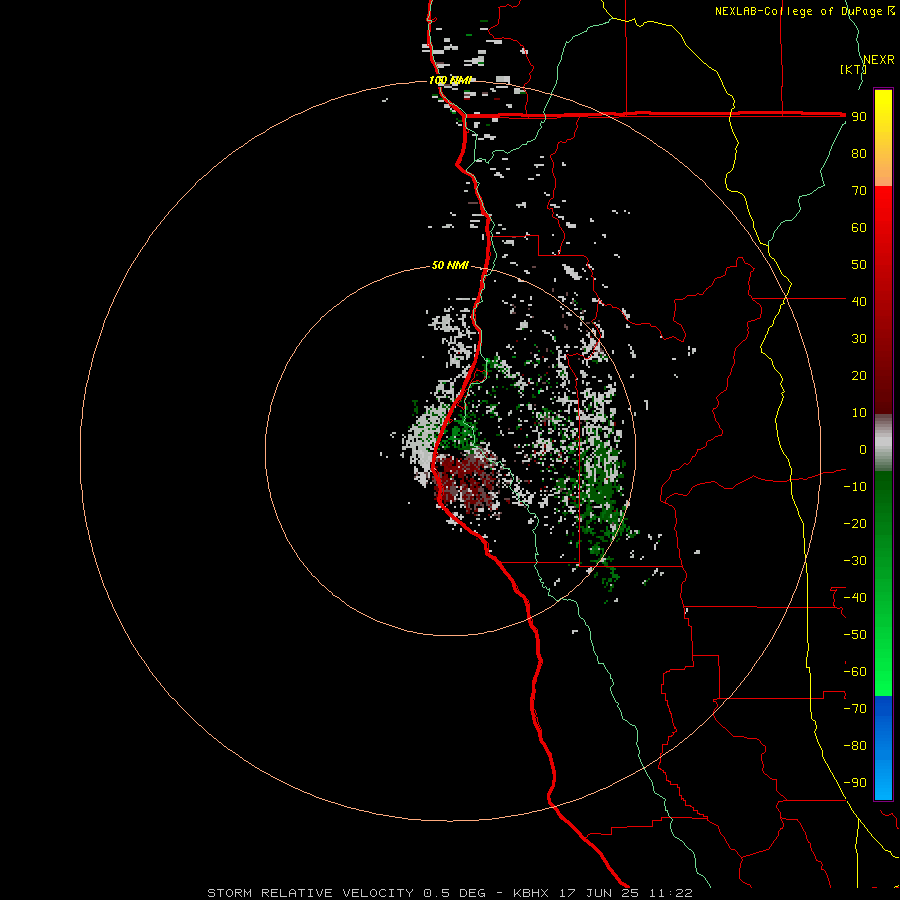Click the positive 20 scale value
Screen dimensions: 900x900
859,375
